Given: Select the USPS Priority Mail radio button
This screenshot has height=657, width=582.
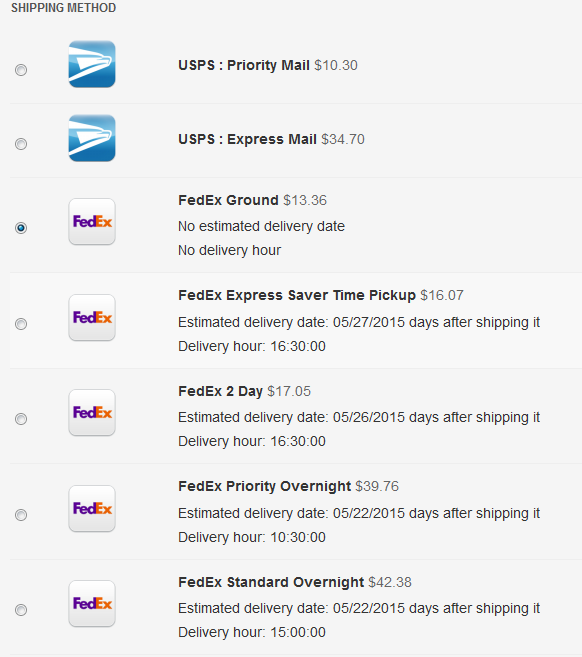Looking at the screenshot, I should [21, 70].
